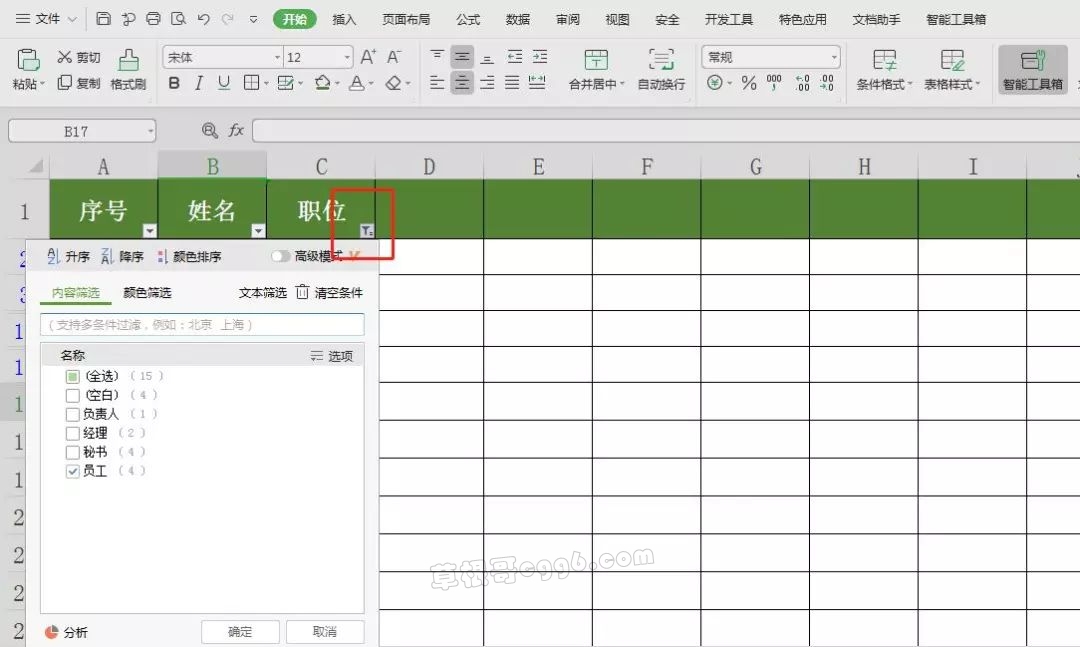Click 文本筛选 text filter

(262, 293)
